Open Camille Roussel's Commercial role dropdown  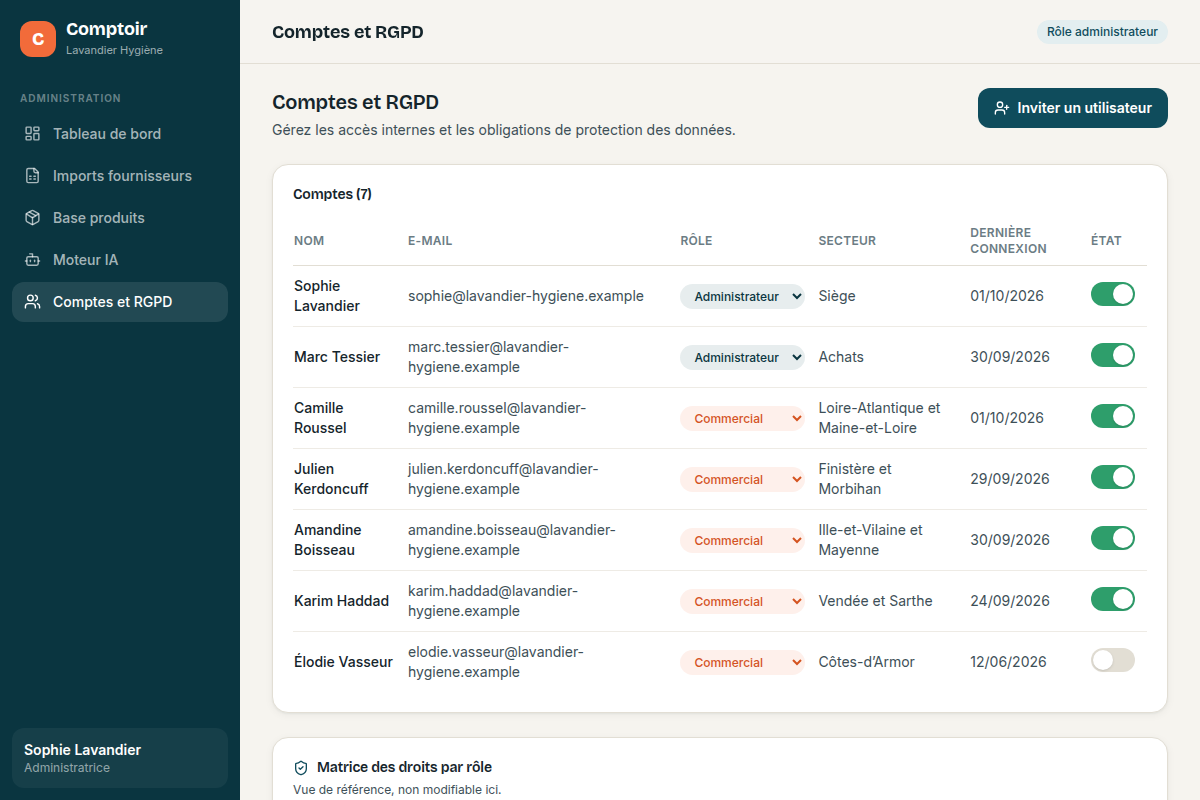(742, 418)
